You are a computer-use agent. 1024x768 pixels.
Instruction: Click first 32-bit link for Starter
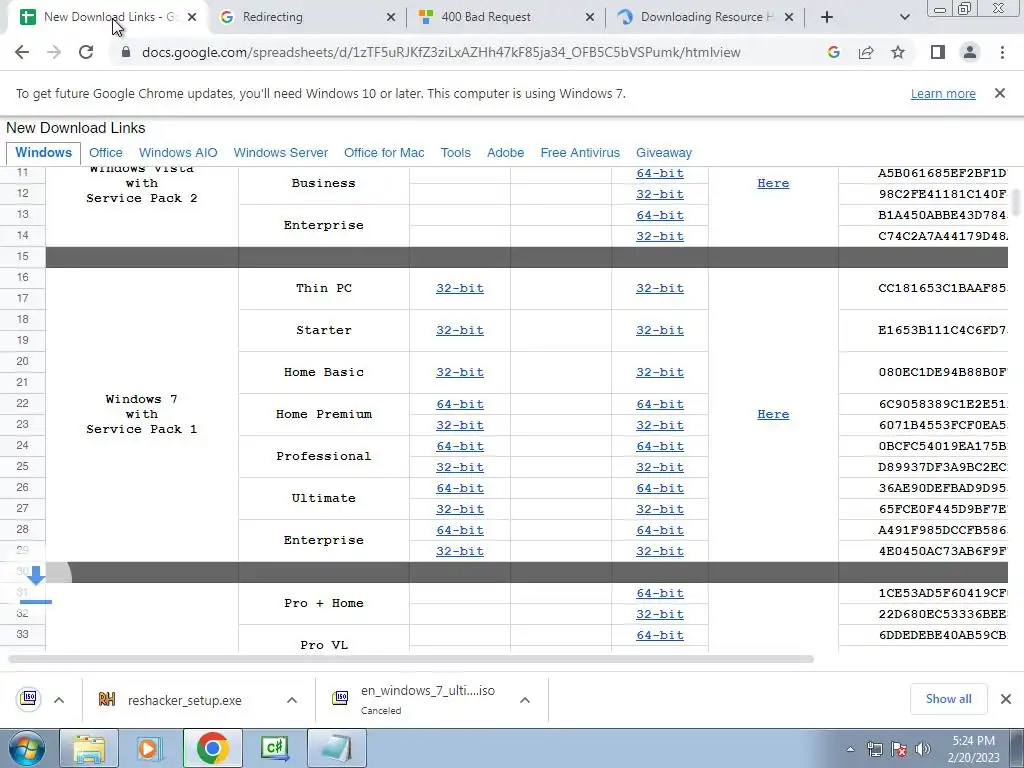(460, 330)
